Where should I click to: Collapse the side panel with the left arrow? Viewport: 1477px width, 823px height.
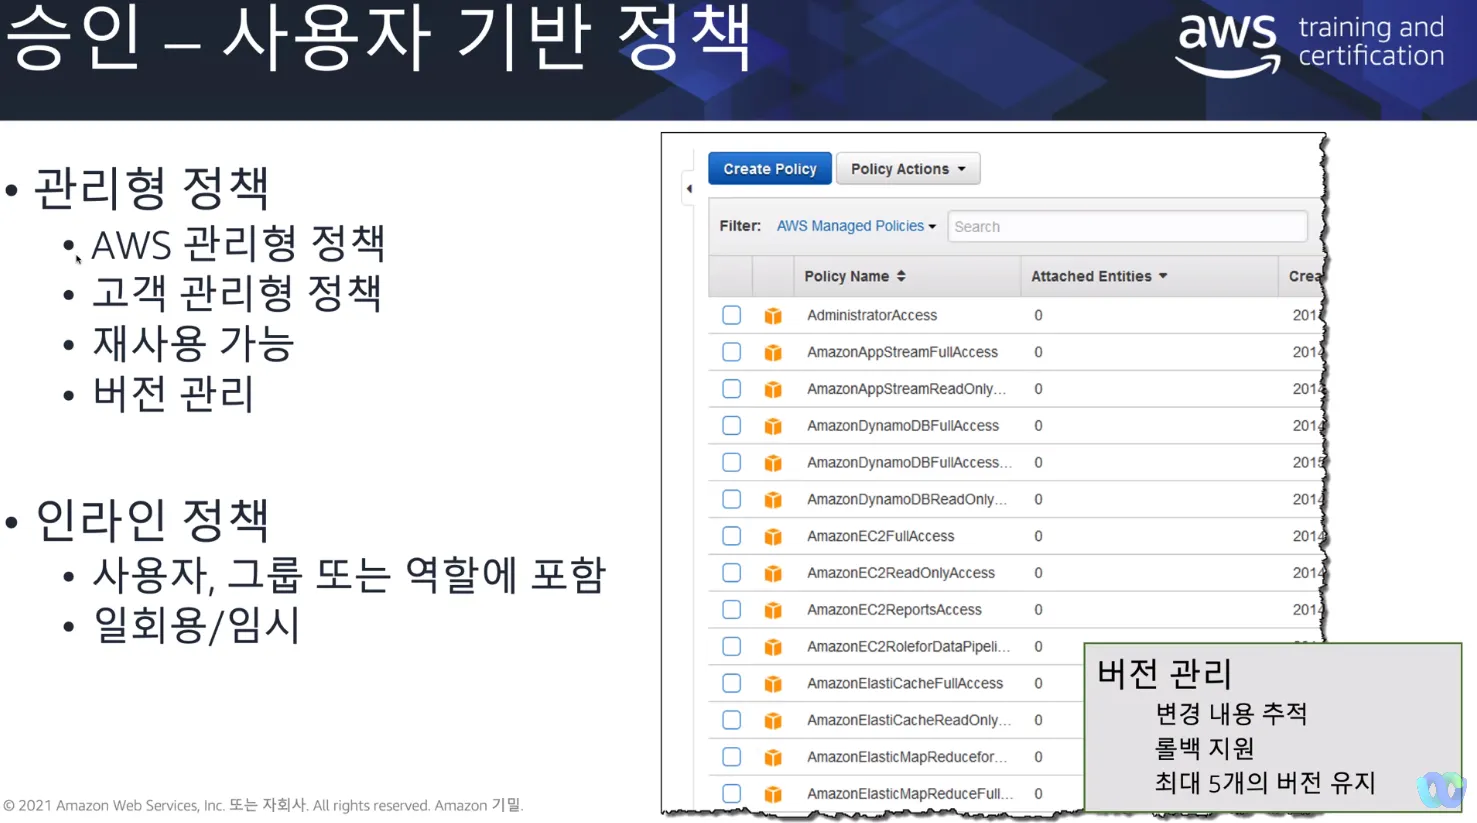click(689, 188)
